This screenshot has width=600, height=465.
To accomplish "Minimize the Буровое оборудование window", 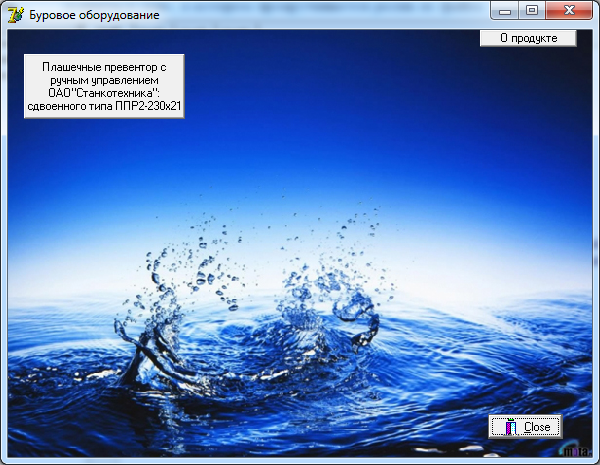I will (504, 11).
